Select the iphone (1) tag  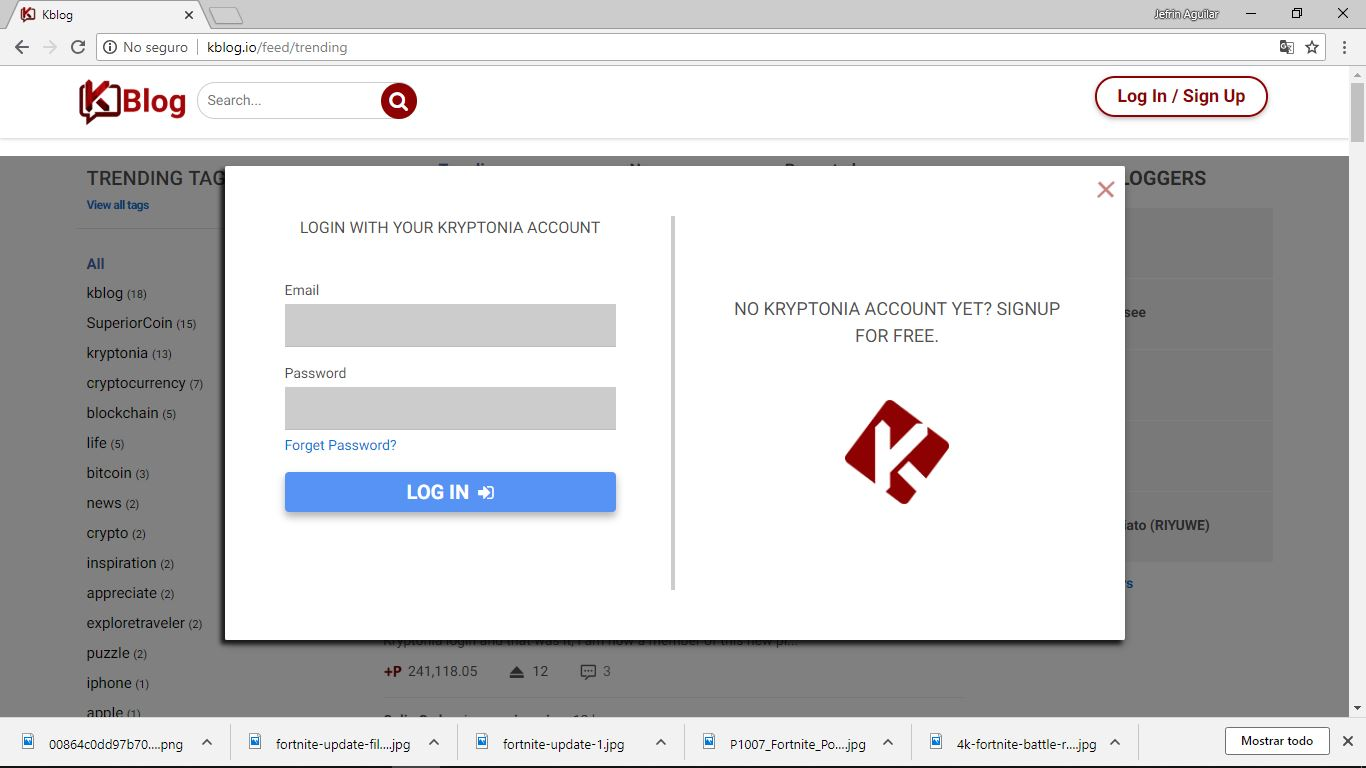(x=118, y=684)
